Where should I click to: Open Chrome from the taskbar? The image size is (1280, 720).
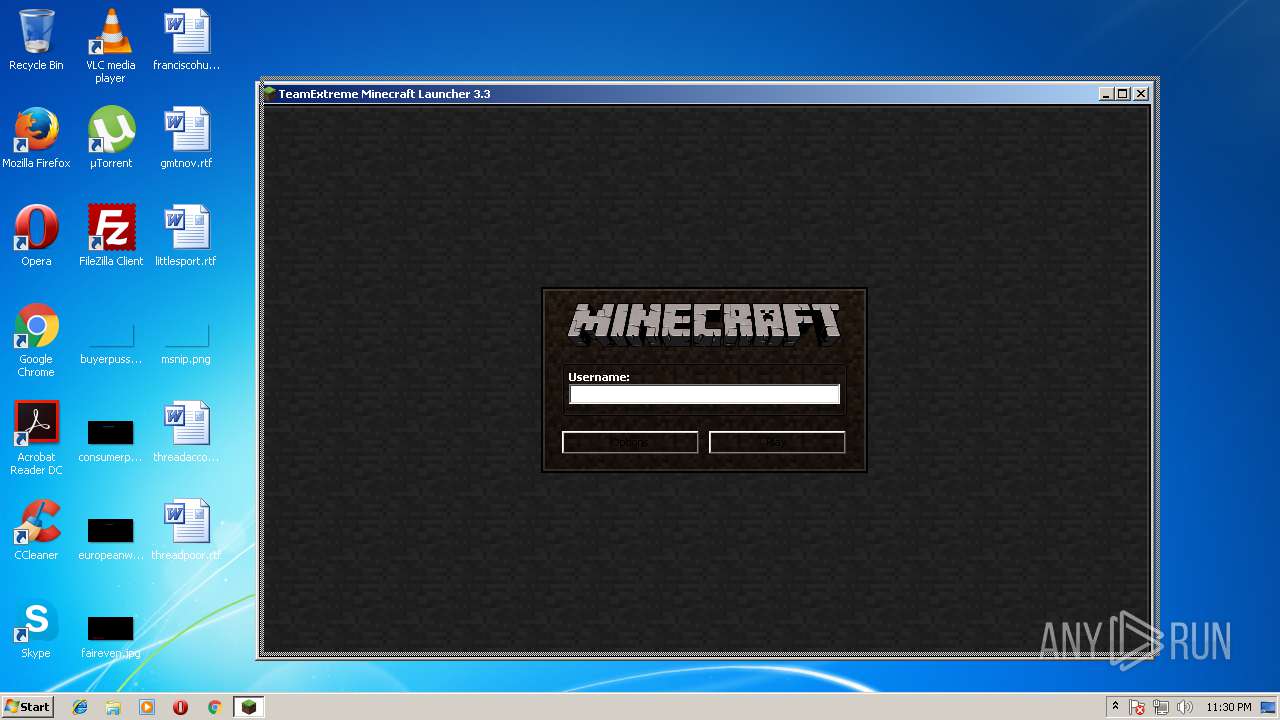[214, 707]
